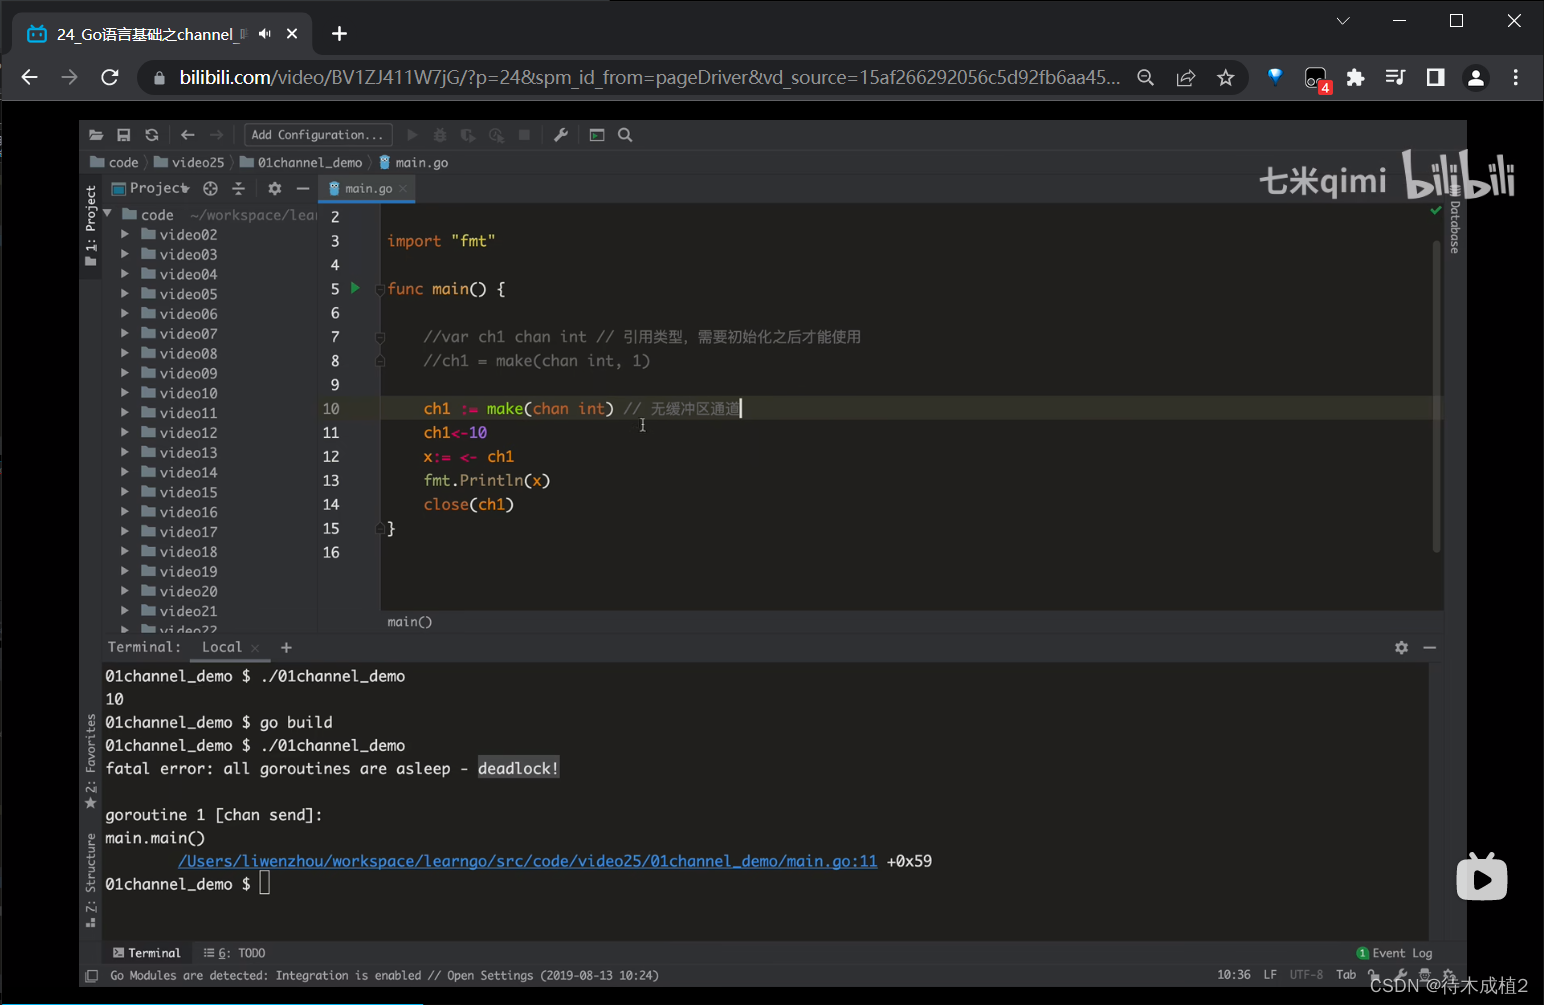Viewport: 1544px width, 1005px height.
Task: Mute the bilibili browser tab audio
Action: 265,34
